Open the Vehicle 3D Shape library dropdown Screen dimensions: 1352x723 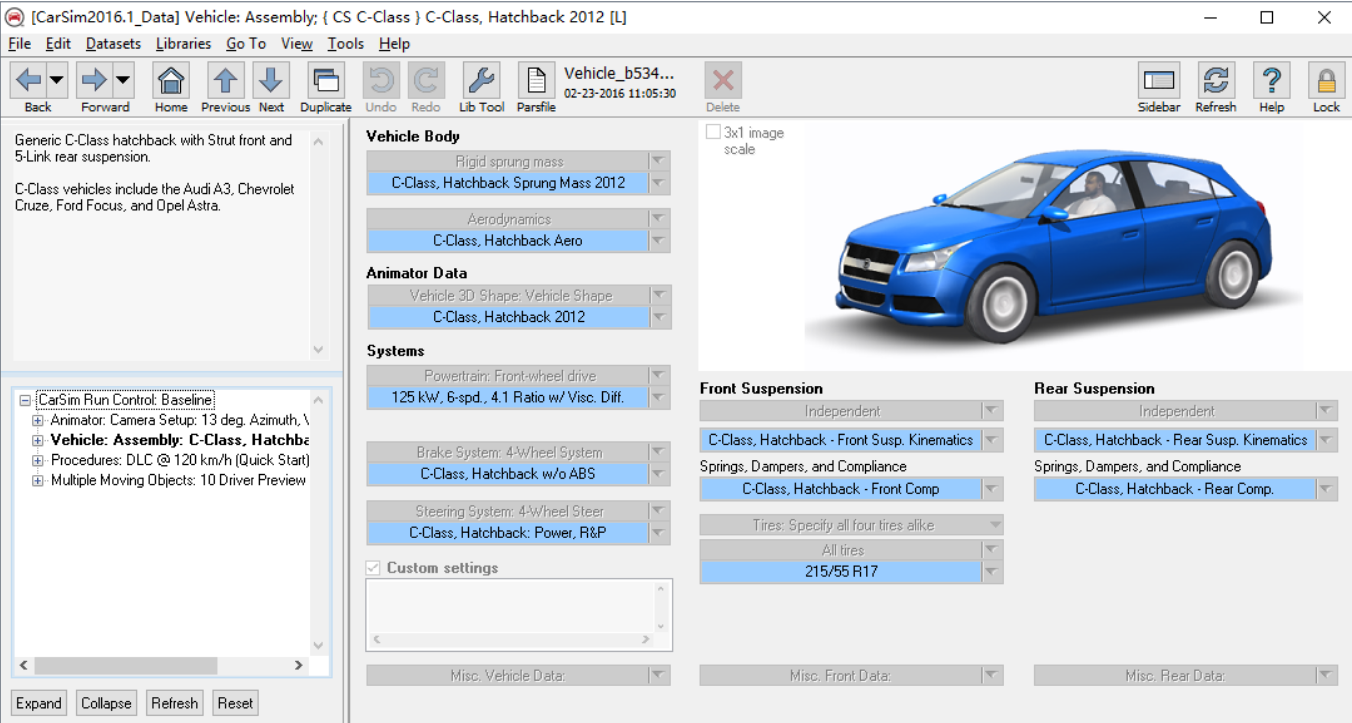pos(659,295)
